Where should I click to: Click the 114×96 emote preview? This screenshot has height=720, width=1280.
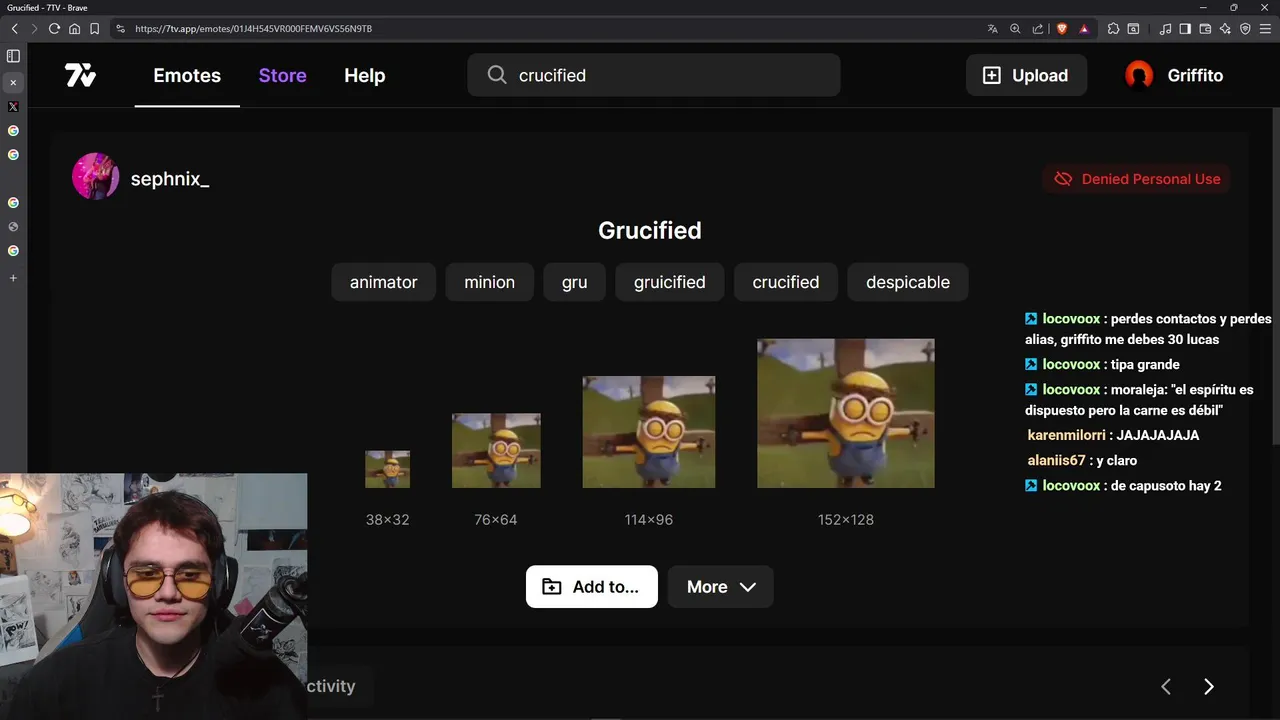point(649,432)
